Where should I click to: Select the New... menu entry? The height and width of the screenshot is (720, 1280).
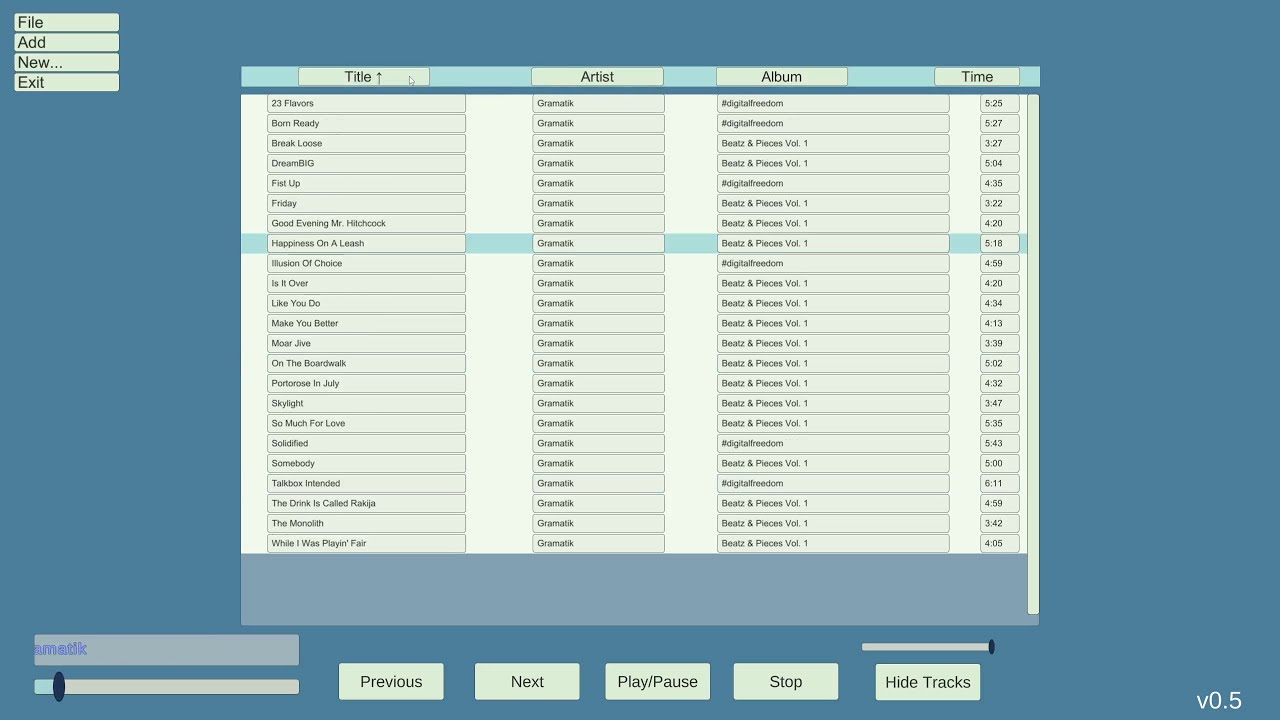click(67, 62)
